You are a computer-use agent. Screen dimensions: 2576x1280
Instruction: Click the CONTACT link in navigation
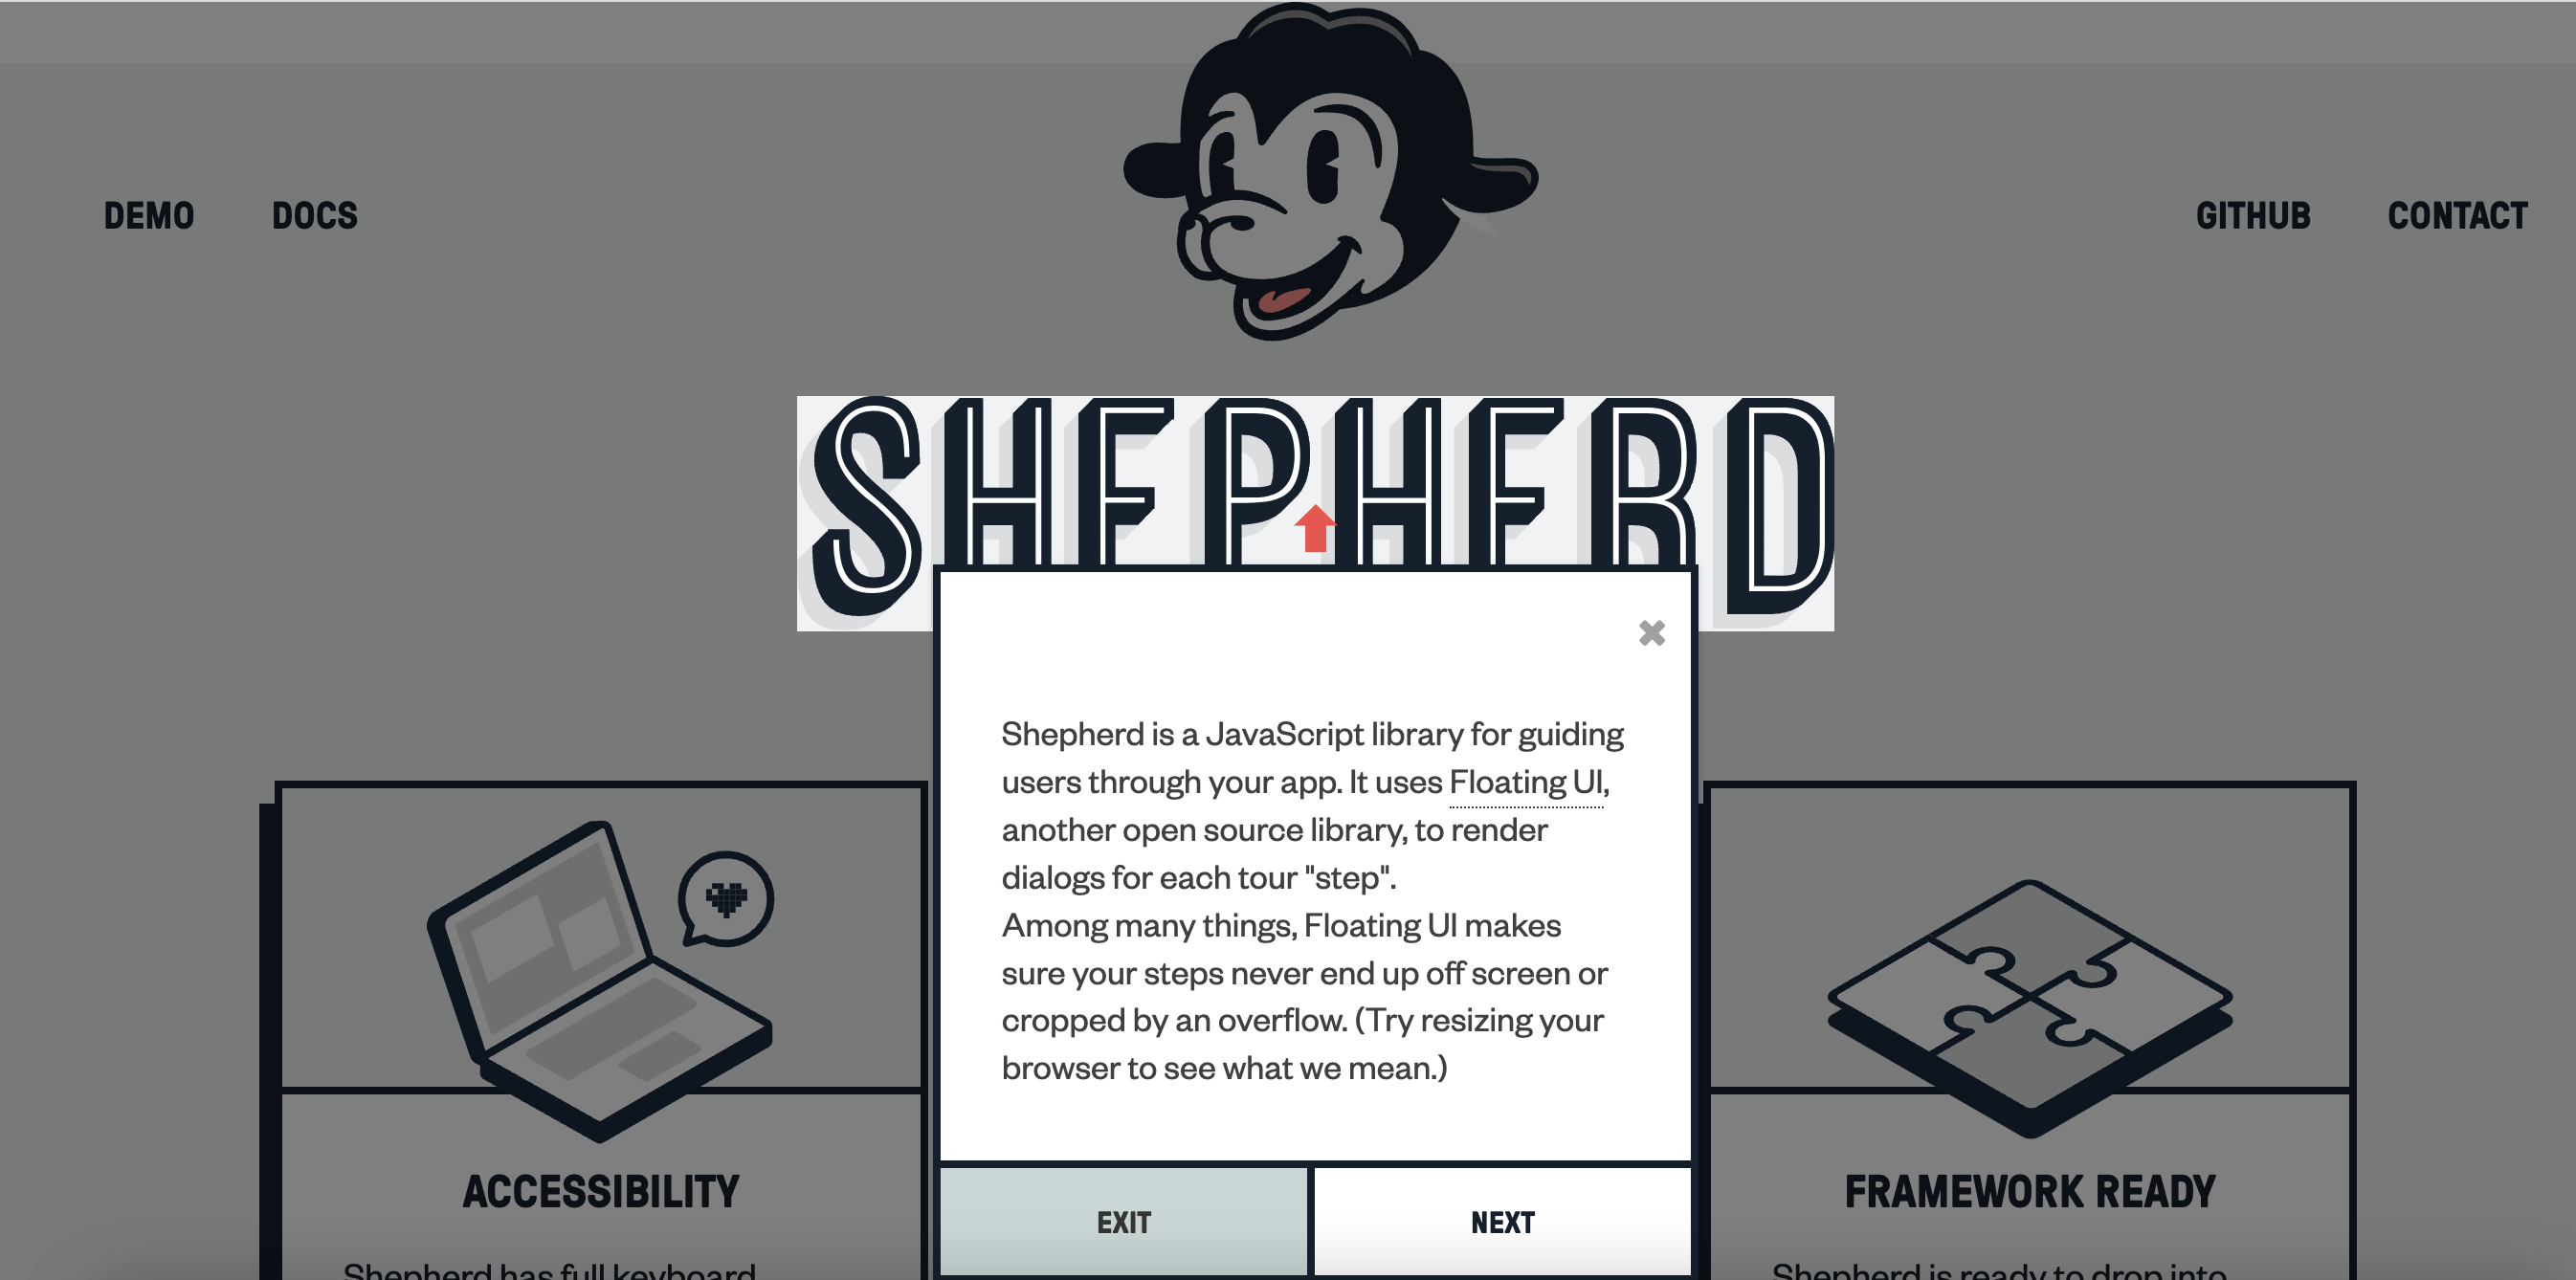pyautogui.click(x=2456, y=213)
